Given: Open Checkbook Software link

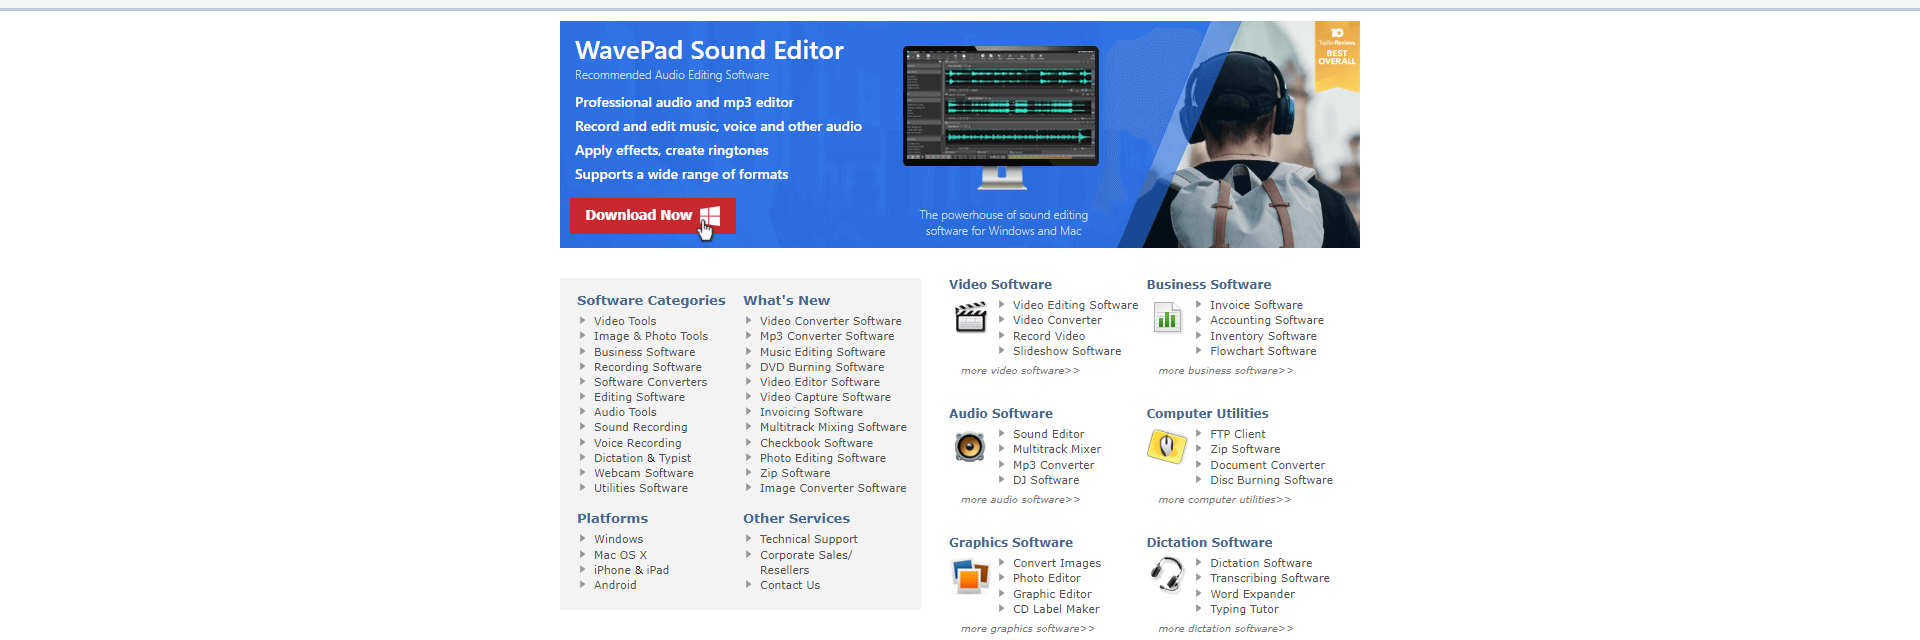Looking at the screenshot, I should tap(816, 443).
